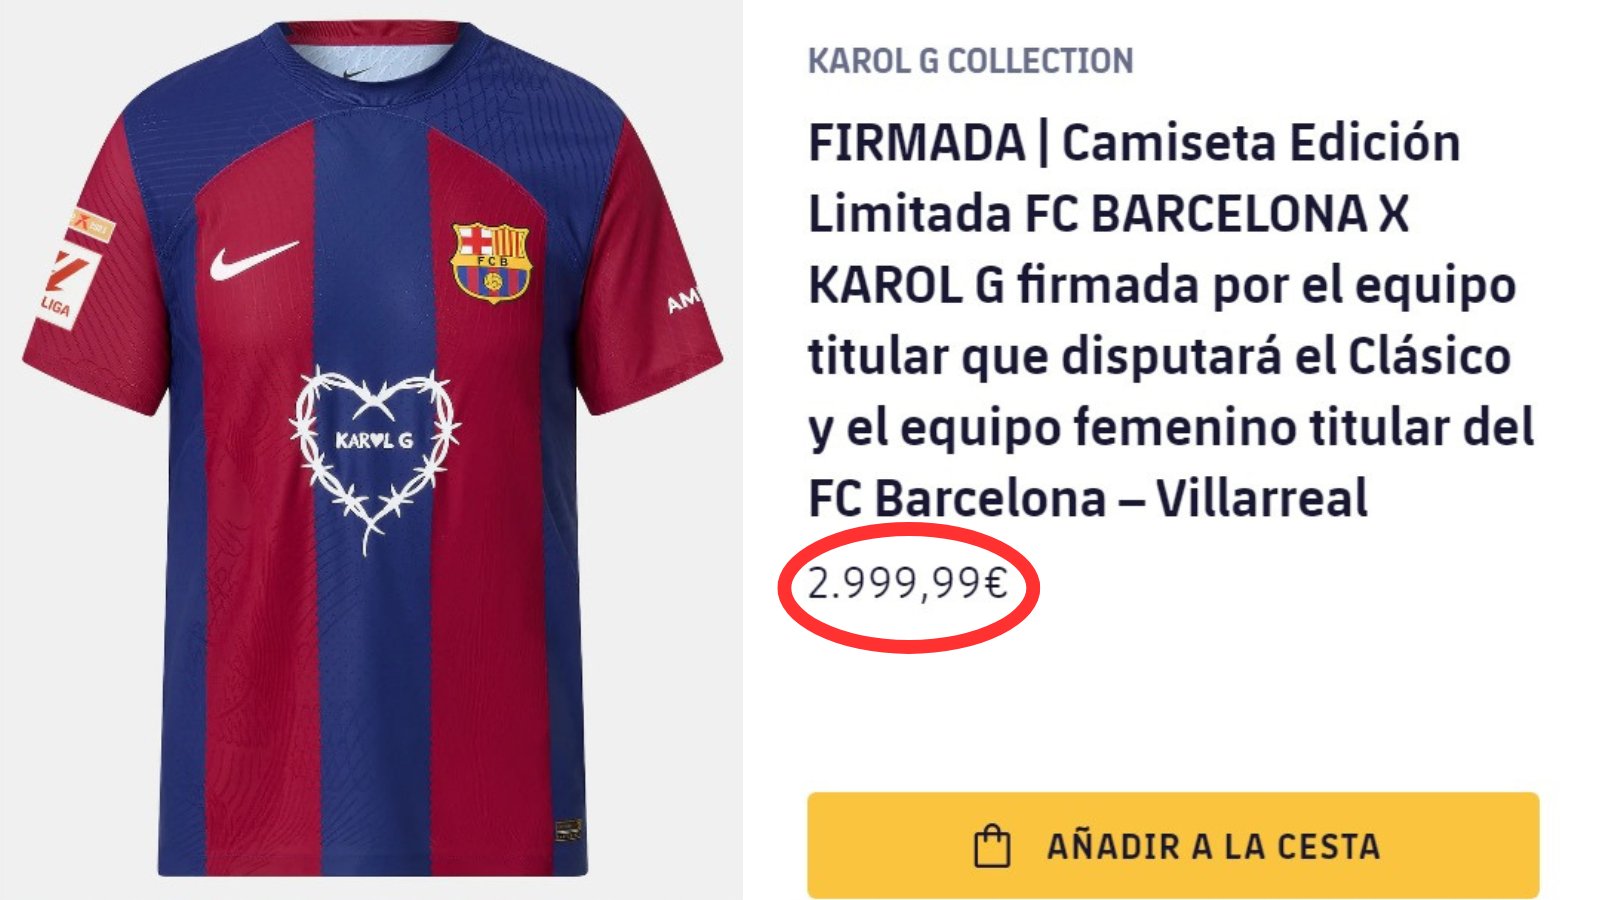The height and width of the screenshot is (900, 1600).
Task: Add the signed jersey with Añadir a la cesta
Action: coord(1173,845)
